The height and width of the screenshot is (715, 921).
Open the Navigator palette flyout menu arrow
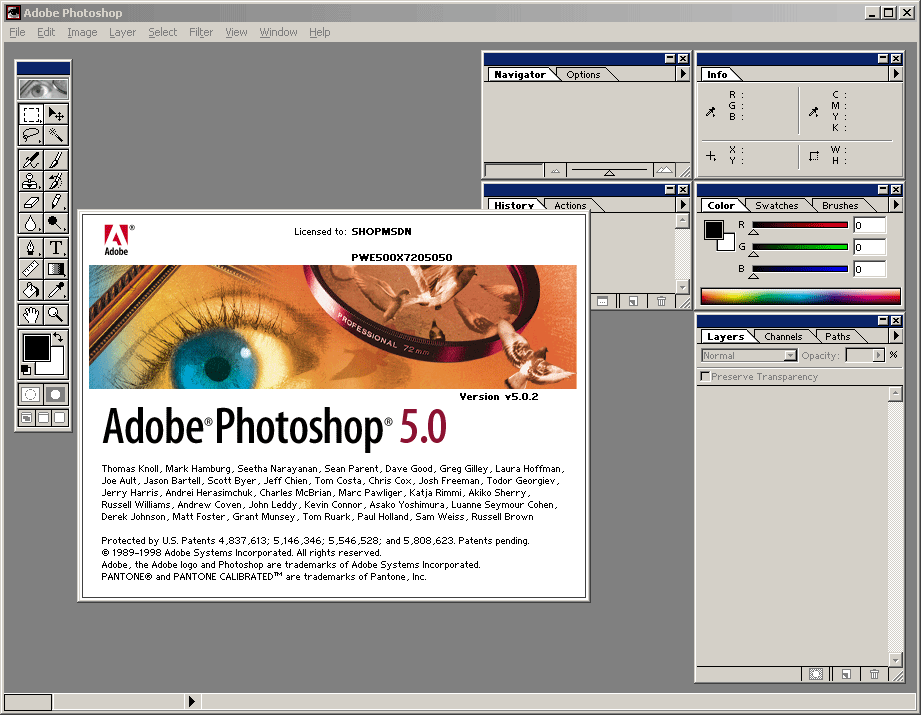pos(683,73)
